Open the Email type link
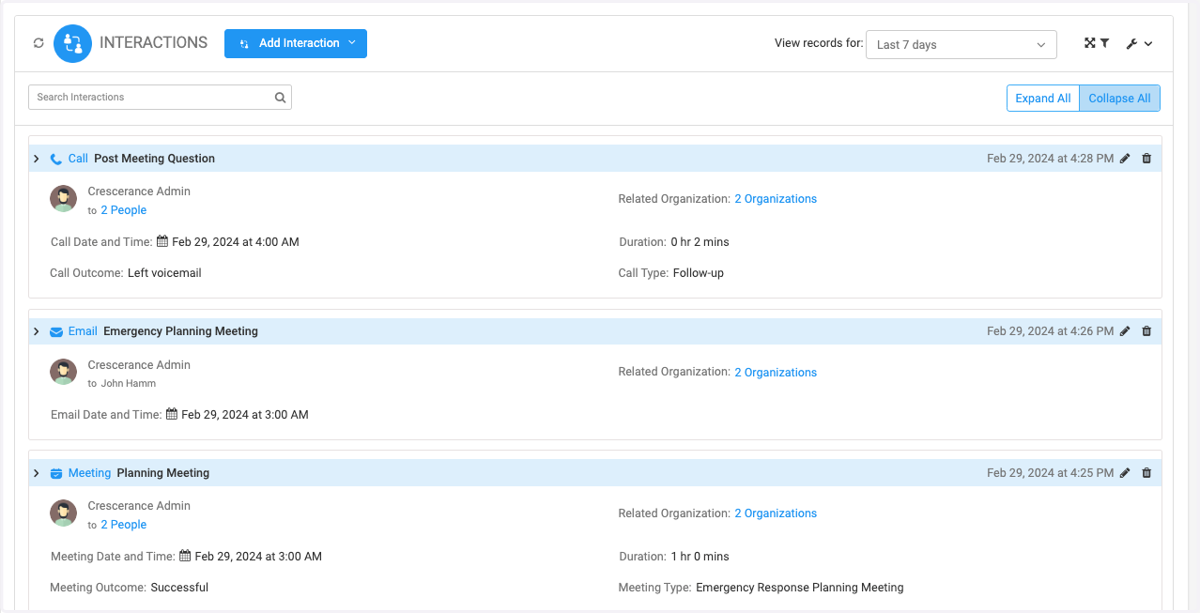The image size is (1200, 613). pos(83,331)
